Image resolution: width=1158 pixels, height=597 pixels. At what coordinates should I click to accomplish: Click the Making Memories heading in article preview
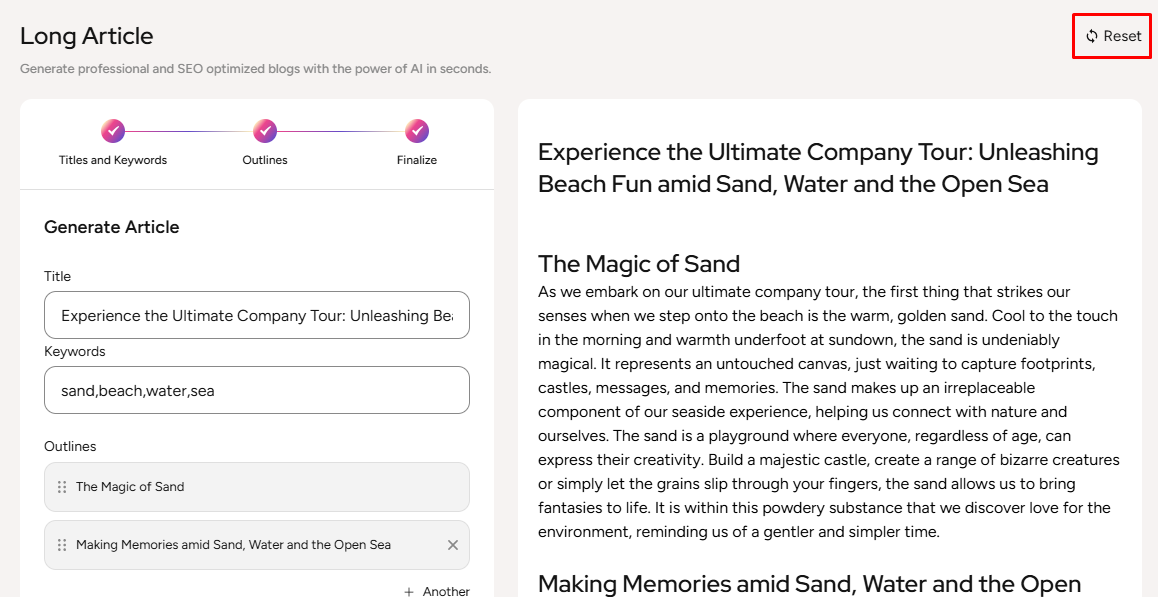(x=809, y=584)
